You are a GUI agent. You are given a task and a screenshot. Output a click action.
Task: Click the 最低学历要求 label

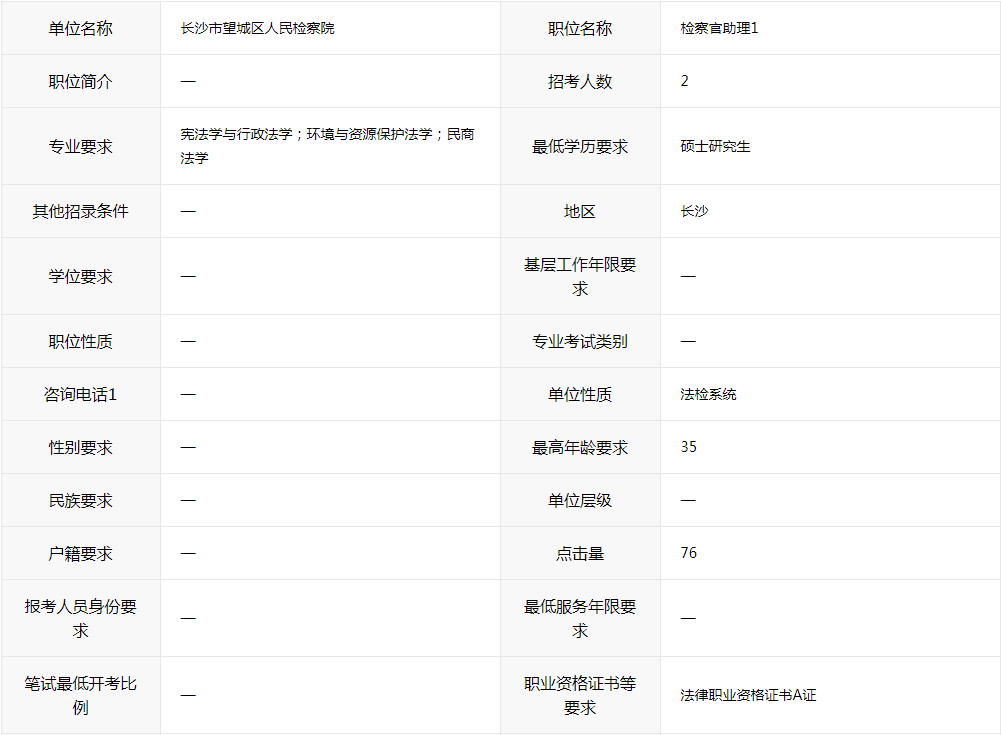[580, 147]
